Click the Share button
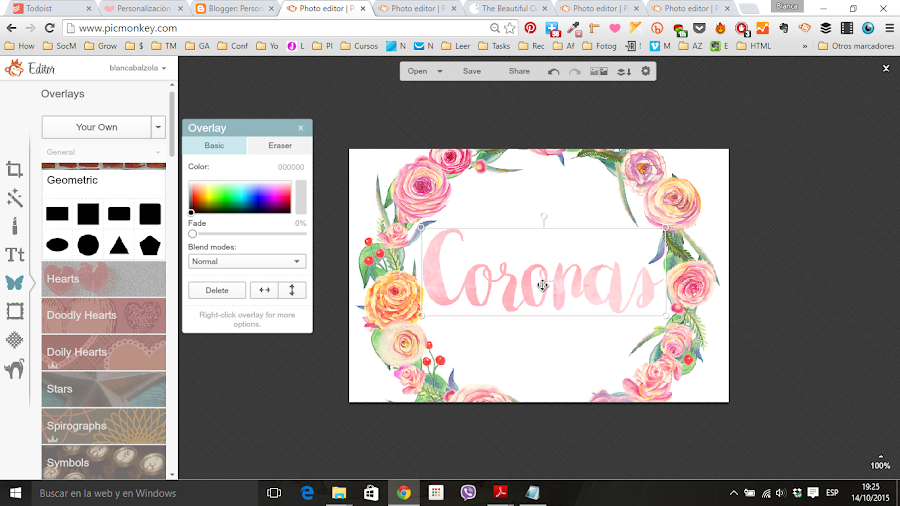Image resolution: width=900 pixels, height=506 pixels. pos(519,71)
